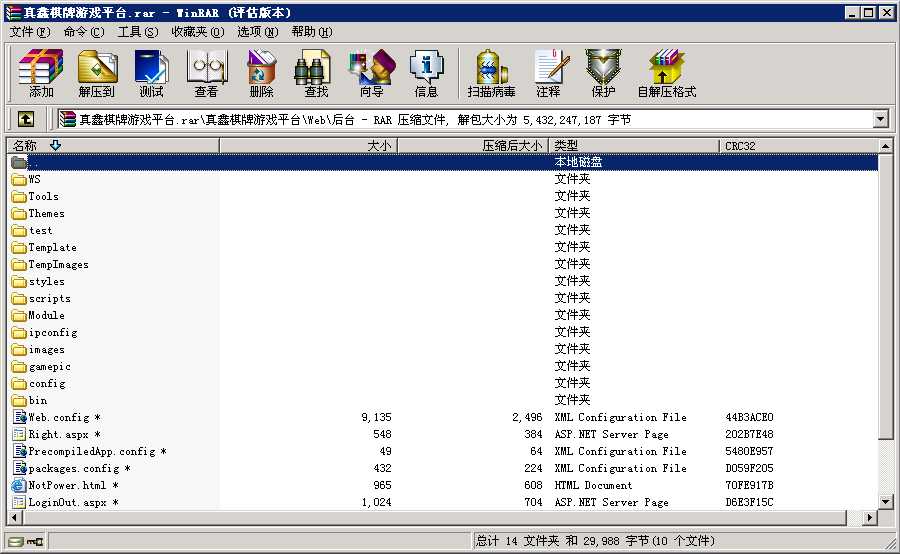Click the status bar total 总计 text

tap(595, 541)
